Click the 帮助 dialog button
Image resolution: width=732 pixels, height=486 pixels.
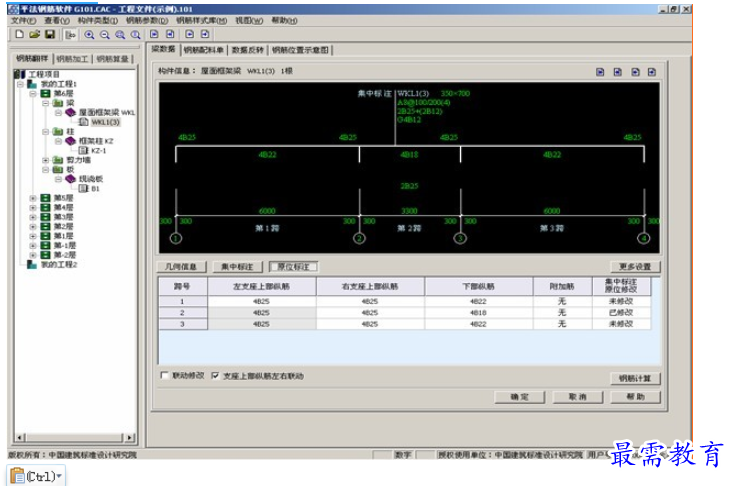635,397
